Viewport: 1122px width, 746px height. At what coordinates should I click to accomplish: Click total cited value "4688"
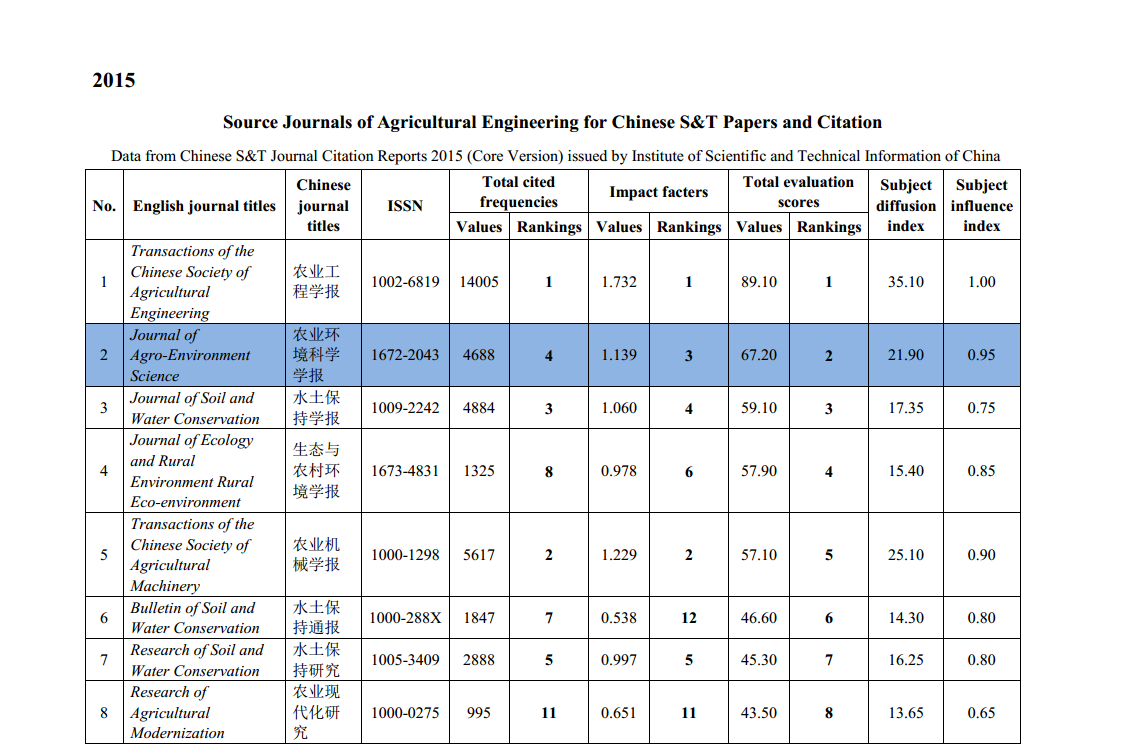(479, 355)
